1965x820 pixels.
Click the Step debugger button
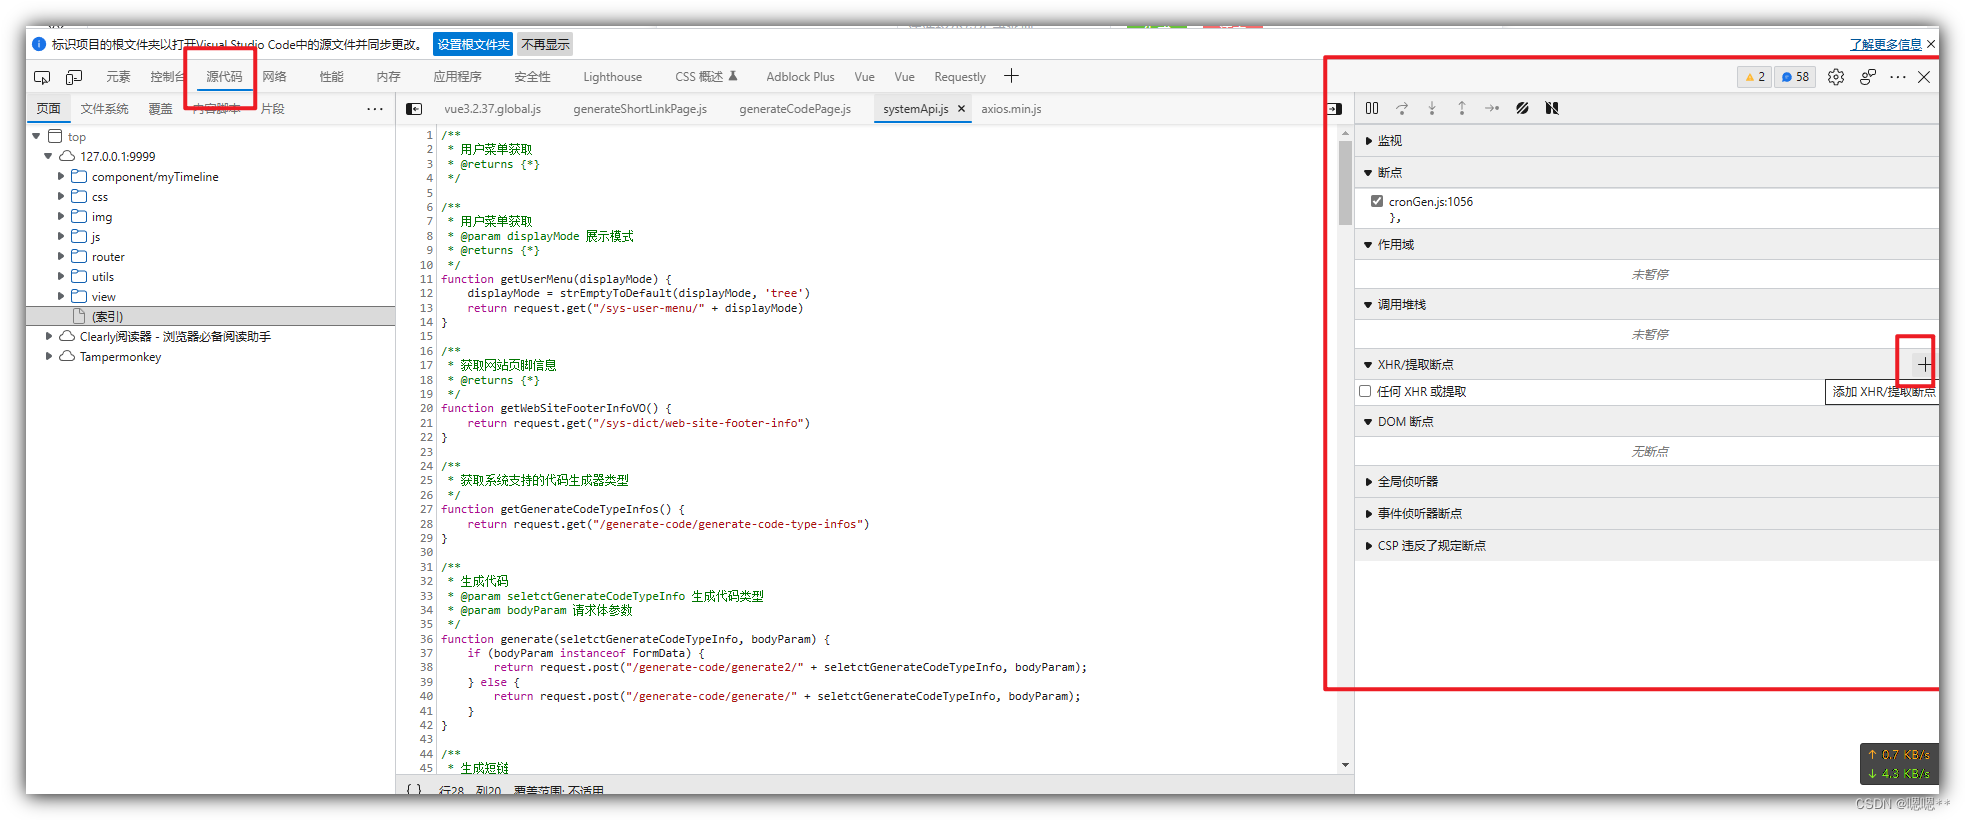point(1492,108)
